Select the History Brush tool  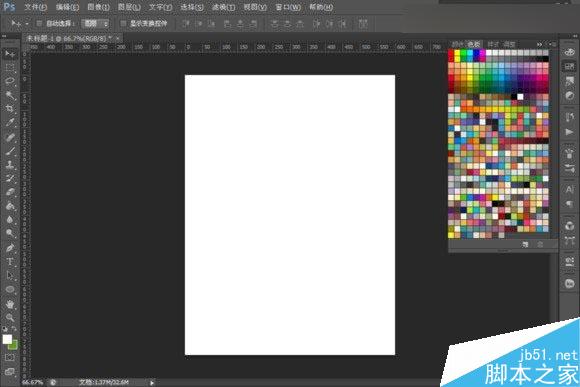[x=10, y=178]
